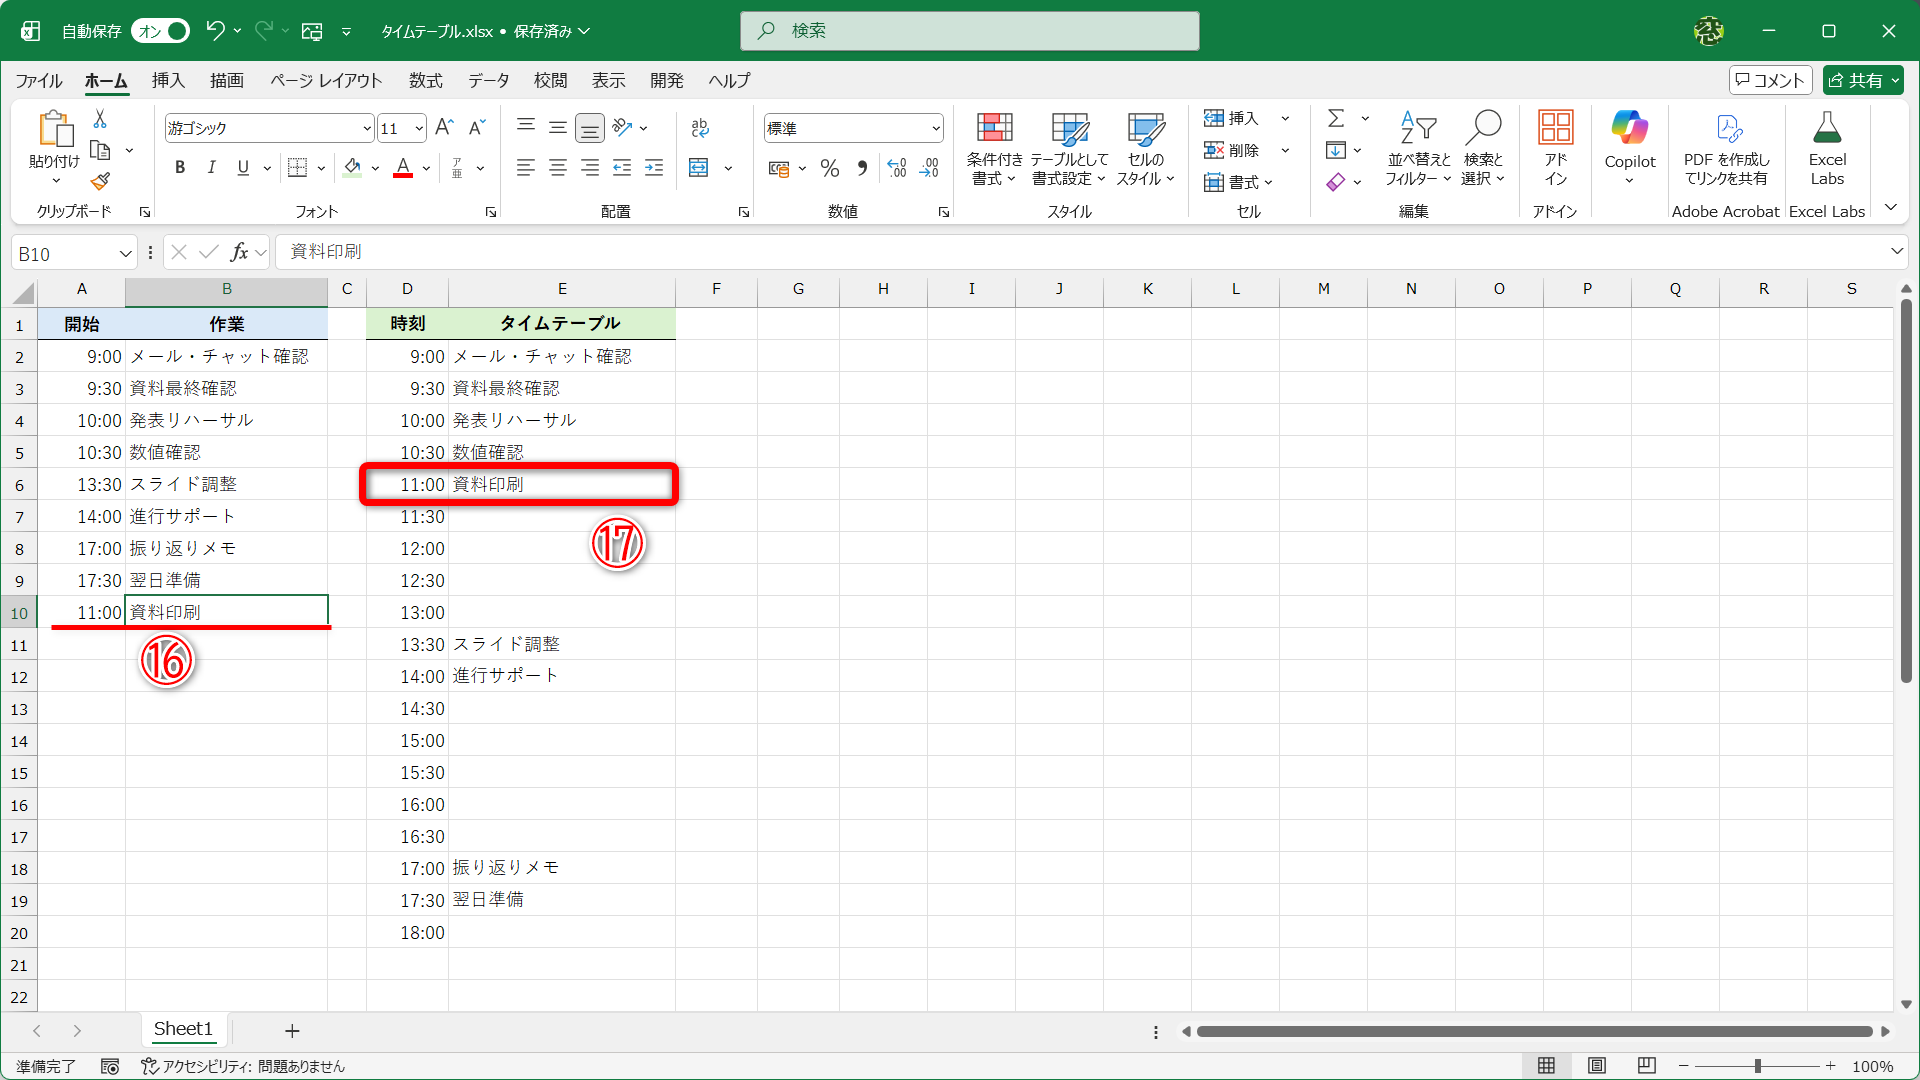
Task: Launch Copilot from the ribbon
Action: click(x=1629, y=145)
